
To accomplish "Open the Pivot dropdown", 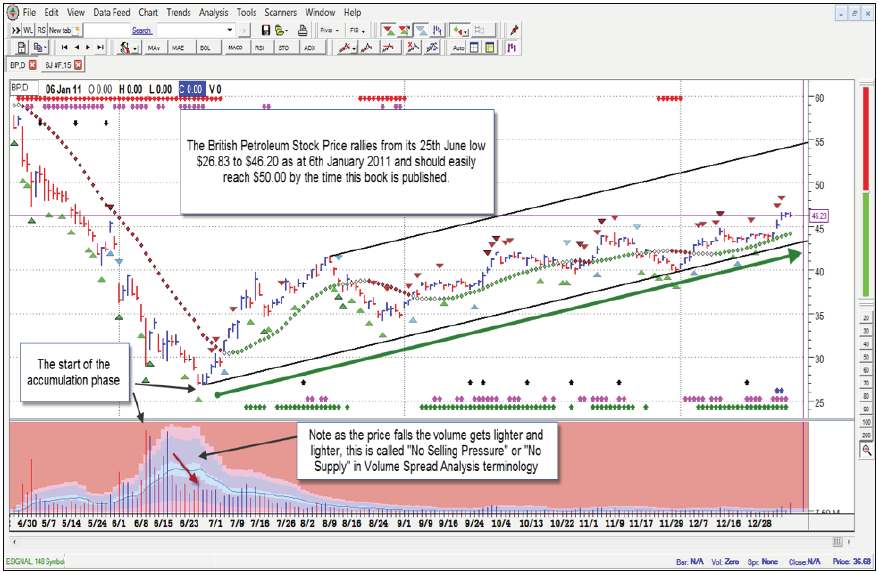I will [x=329, y=30].
